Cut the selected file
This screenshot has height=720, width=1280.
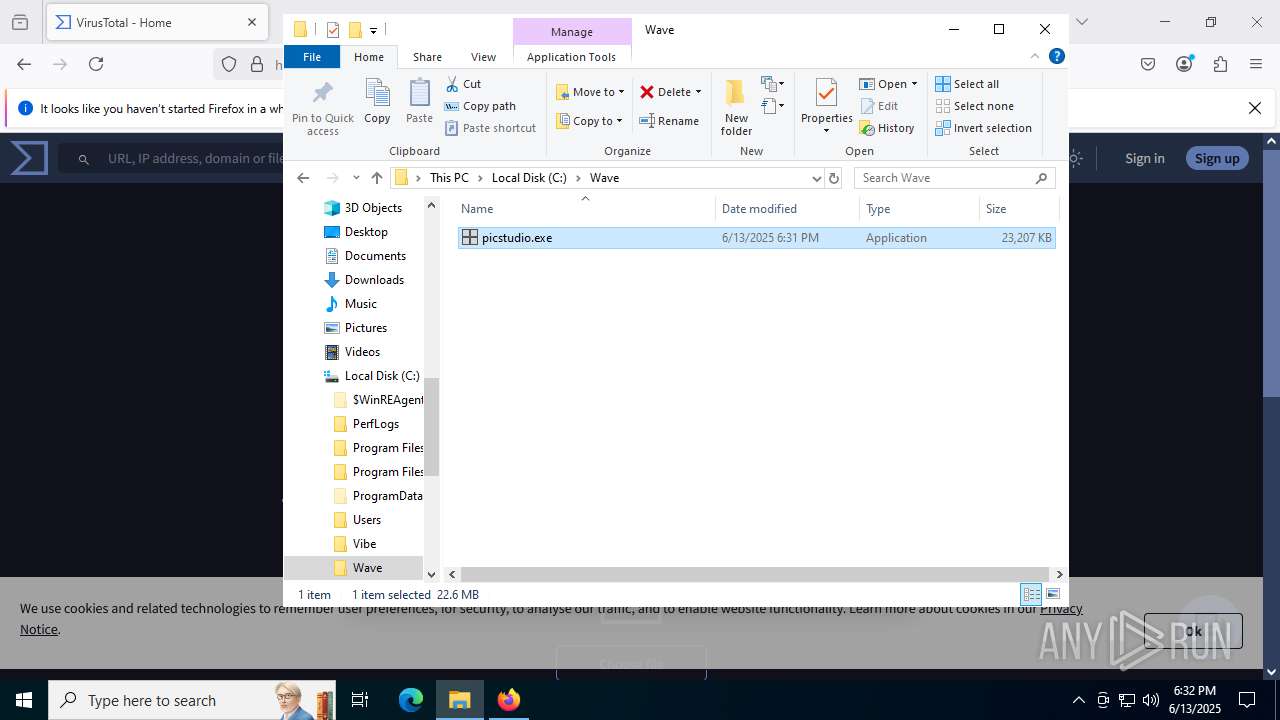click(463, 84)
